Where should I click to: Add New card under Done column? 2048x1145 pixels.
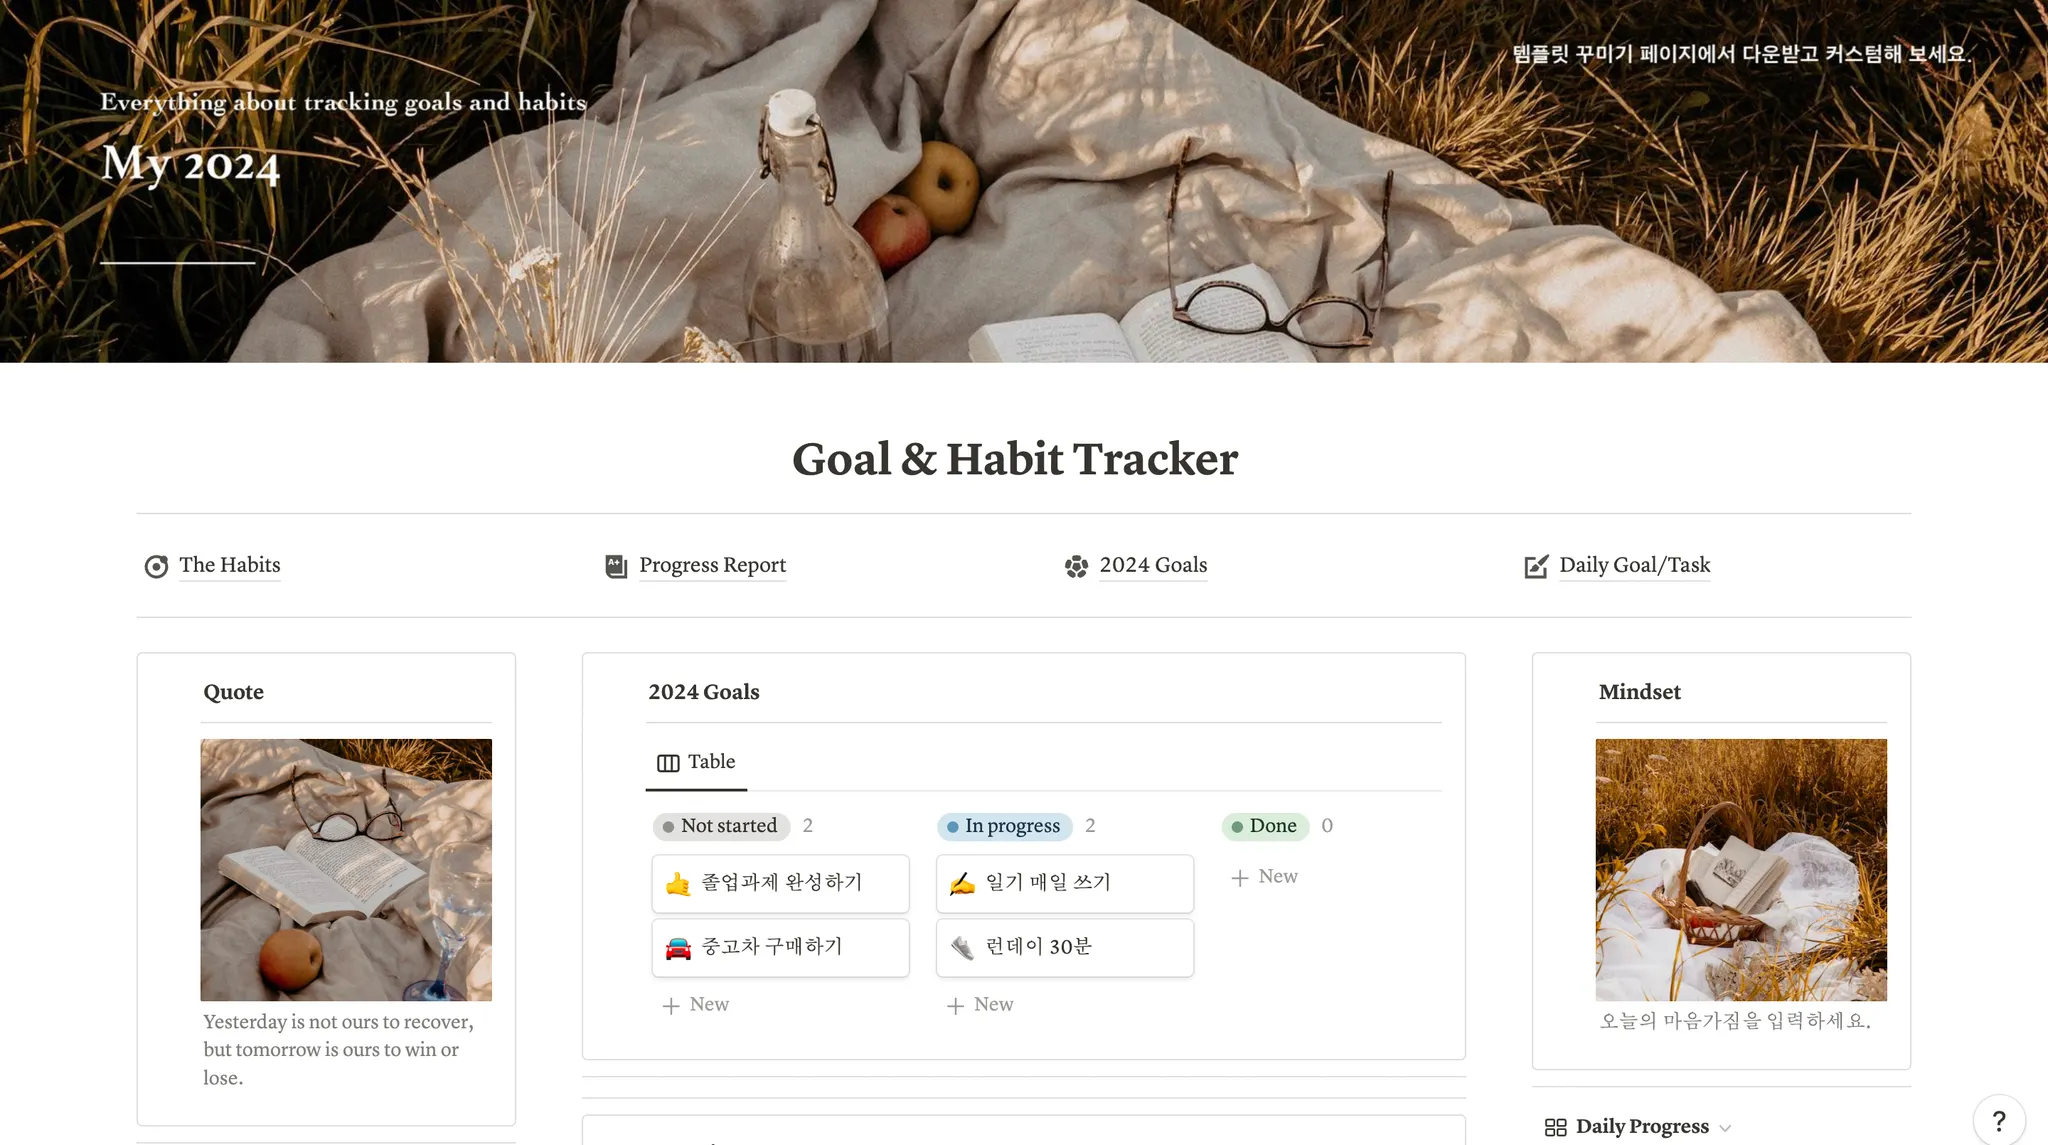tap(1264, 877)
